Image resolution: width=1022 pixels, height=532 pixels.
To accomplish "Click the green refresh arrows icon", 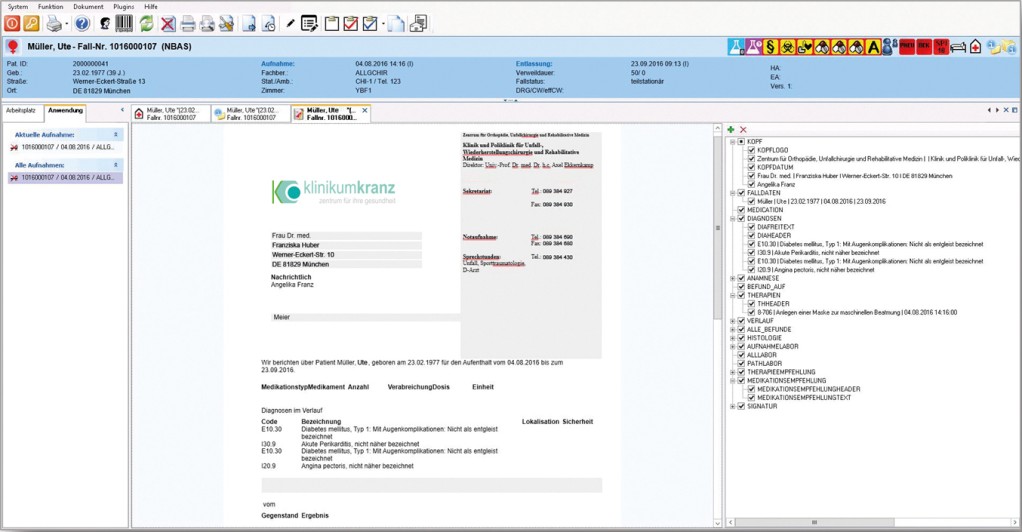I will pos(147,24).
